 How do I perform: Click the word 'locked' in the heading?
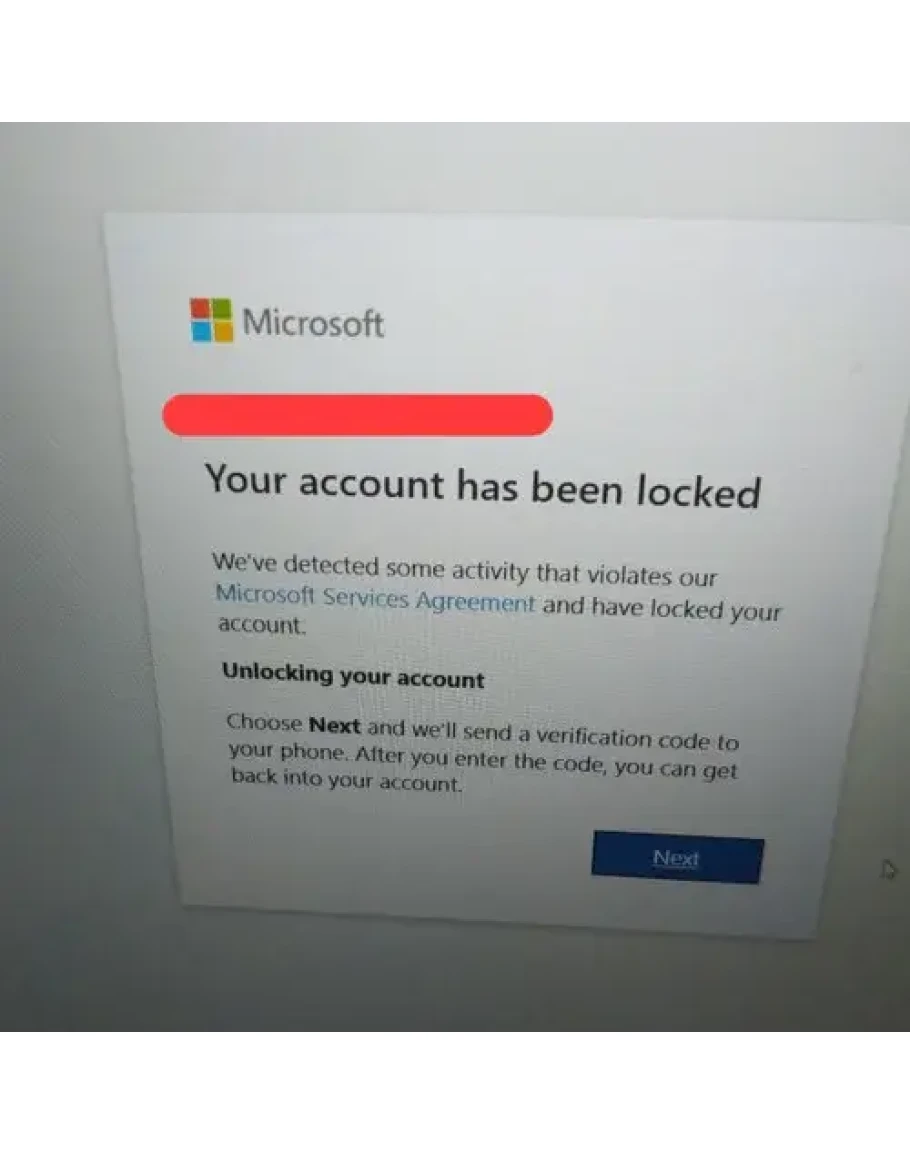coord(698,492)
